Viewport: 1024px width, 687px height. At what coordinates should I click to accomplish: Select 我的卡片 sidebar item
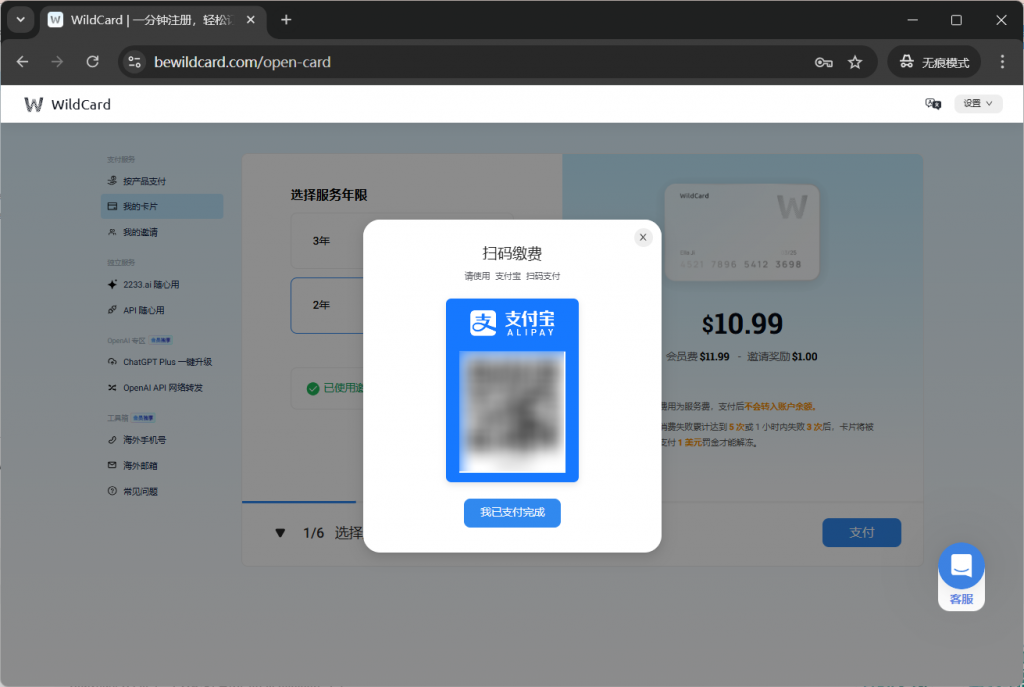click(x=162, y=206)
